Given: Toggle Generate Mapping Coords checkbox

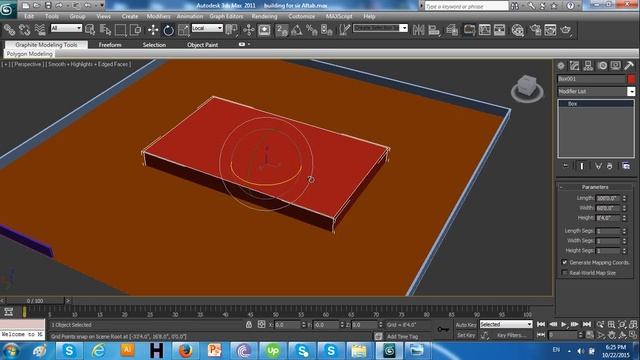Looking at the screenshot, I should [x=564, y=262].
